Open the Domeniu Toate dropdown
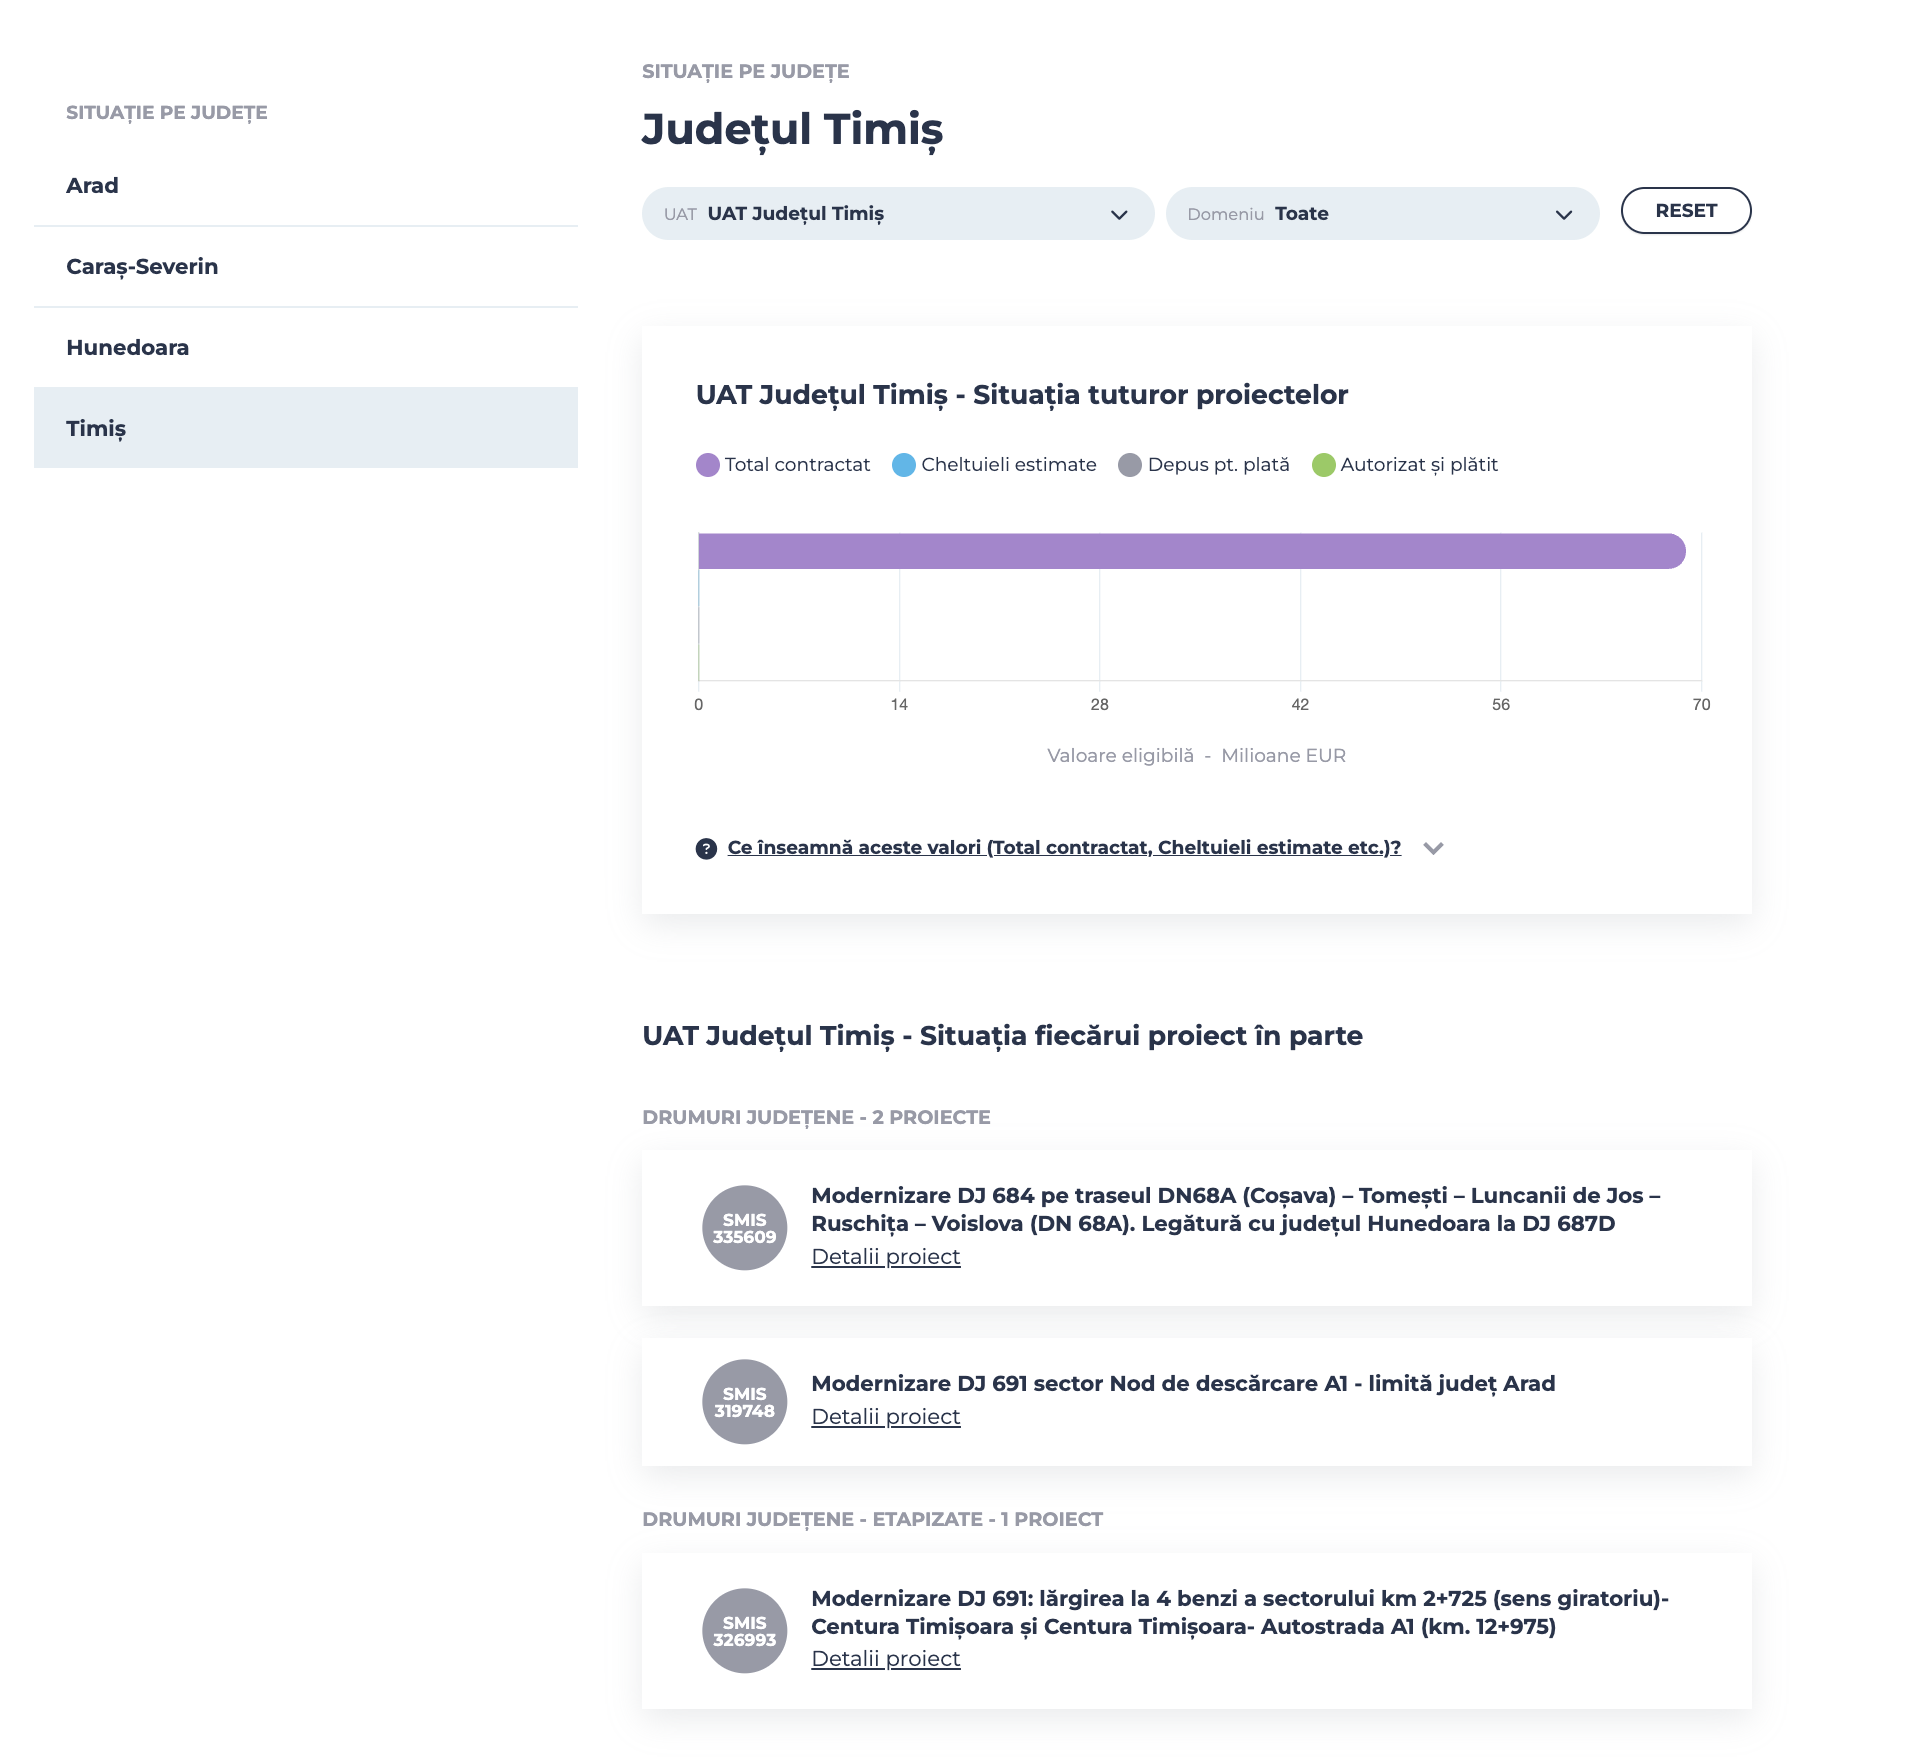Image resolution: width=1912 pixels, height=1760 pixels. tap(1381, 214)
